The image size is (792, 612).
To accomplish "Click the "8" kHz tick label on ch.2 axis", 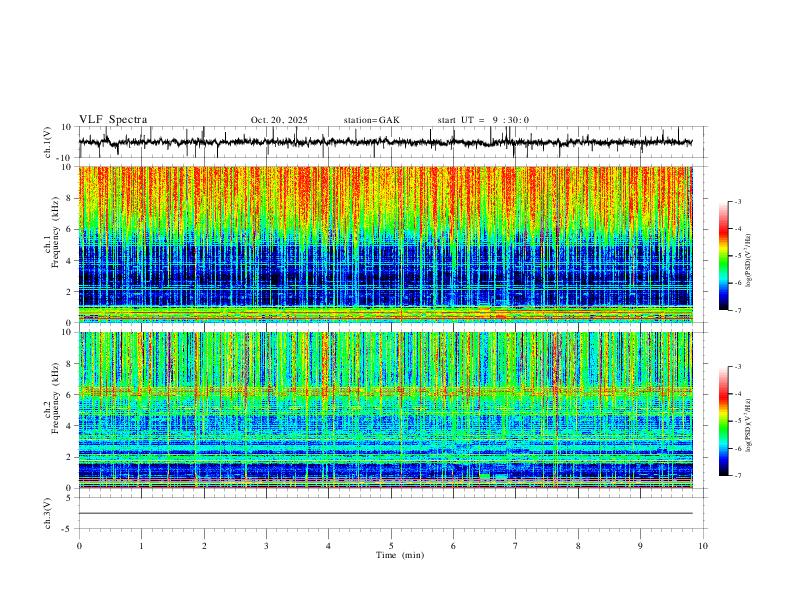I will 70,364.
